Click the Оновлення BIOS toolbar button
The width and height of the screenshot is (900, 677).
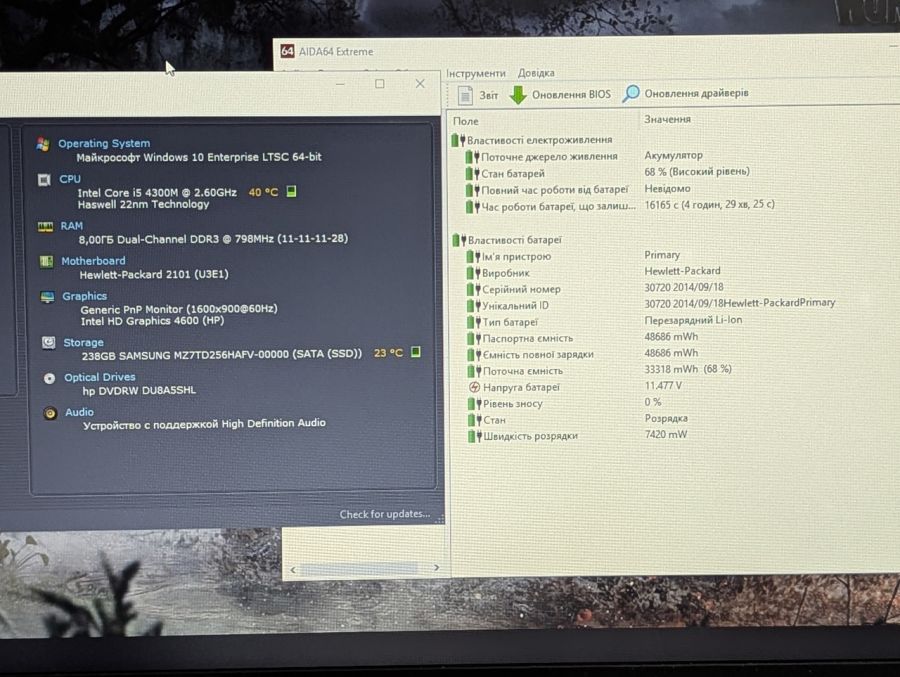560,95
